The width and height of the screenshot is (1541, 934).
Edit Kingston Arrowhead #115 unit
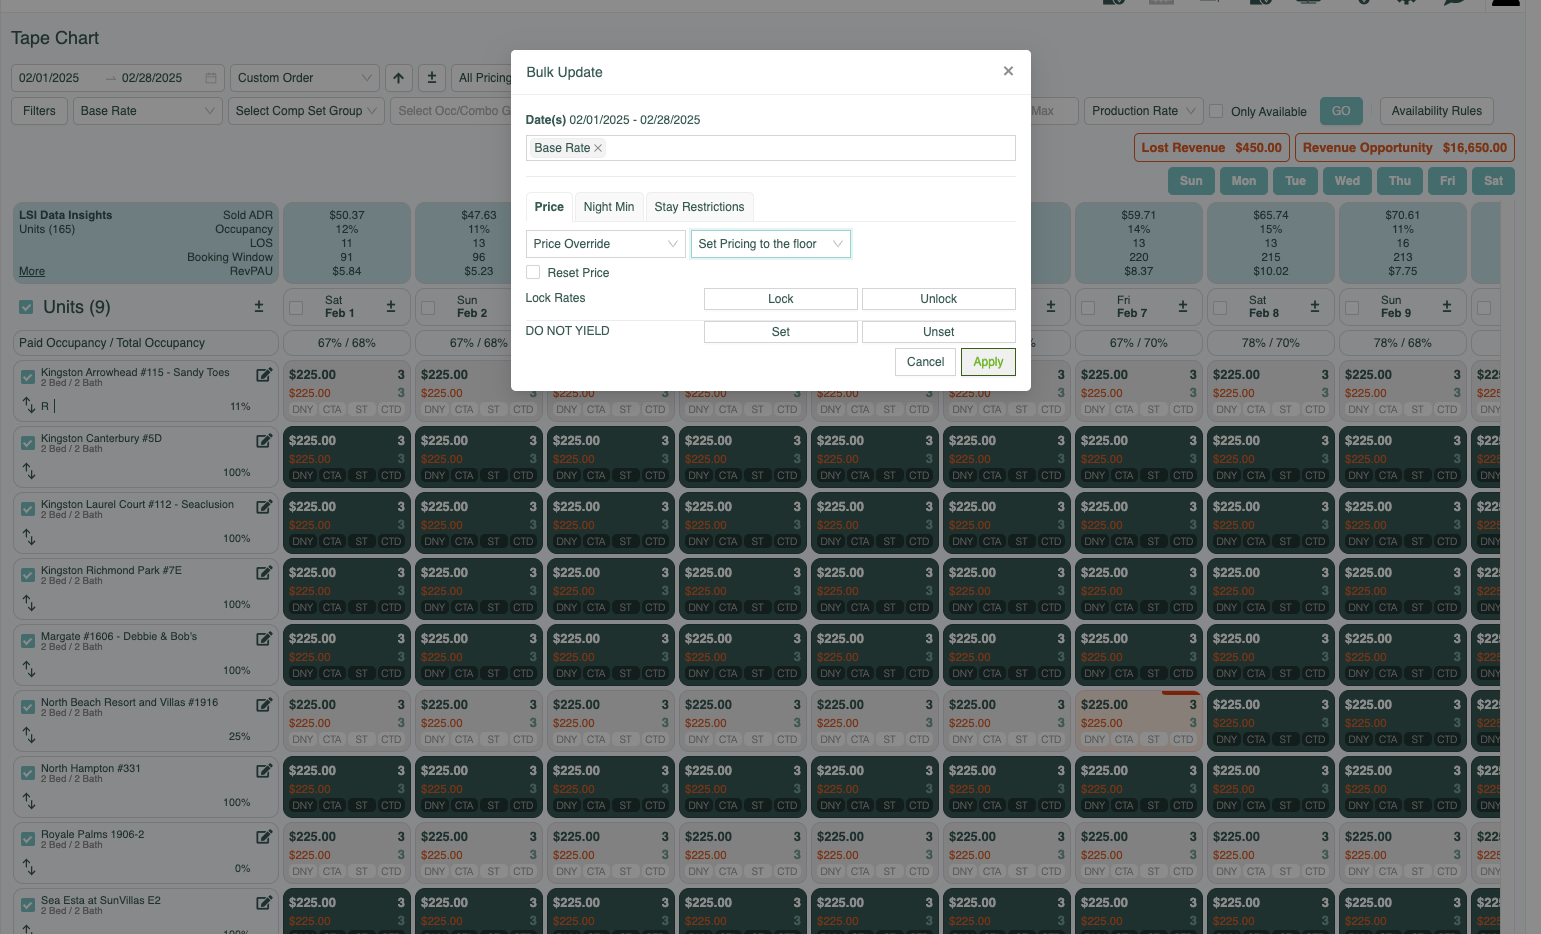tap(264, 375)
